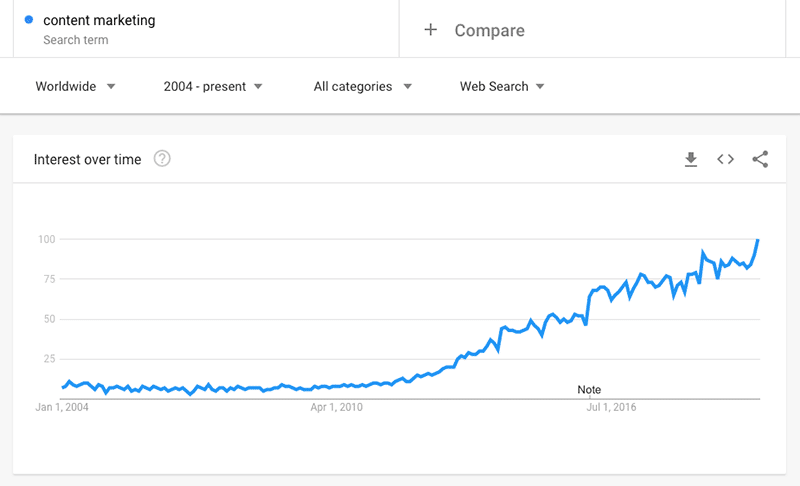
Task: Edit the content marketing search term
Action: coord(99,20)
